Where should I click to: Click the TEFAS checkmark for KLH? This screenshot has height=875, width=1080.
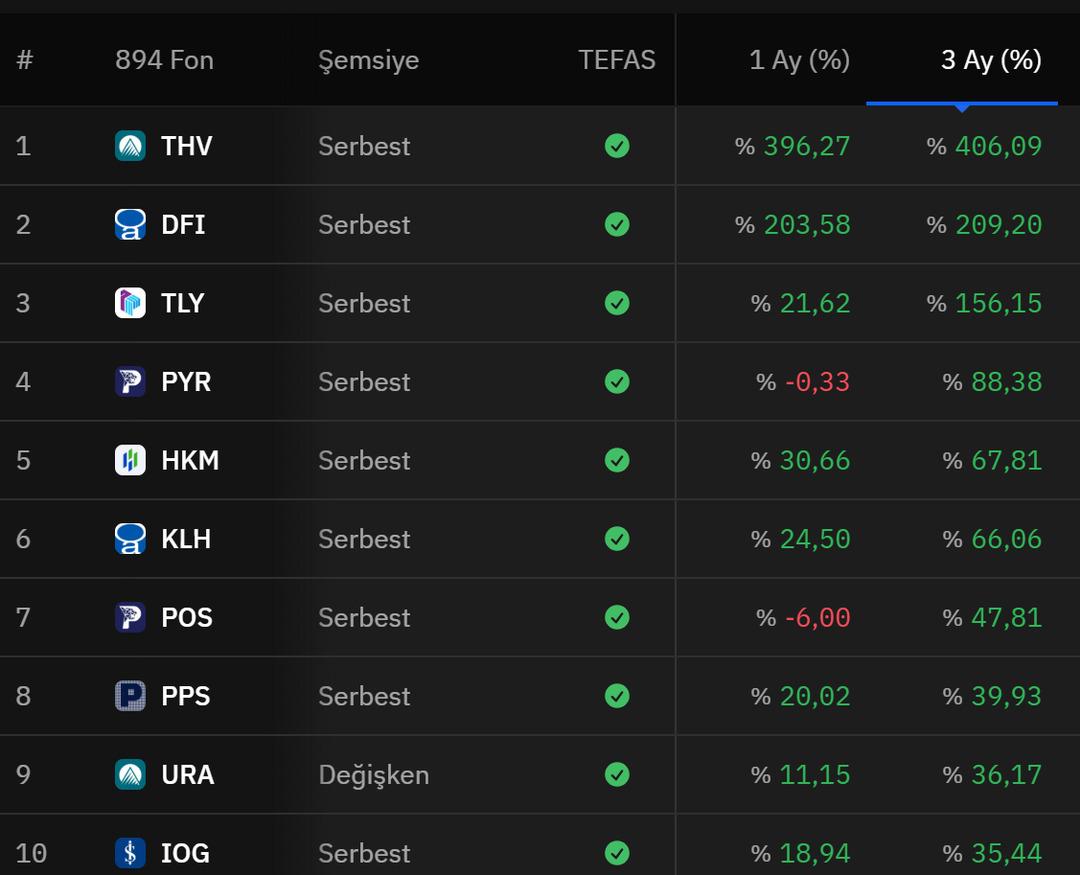pos(617,539)
